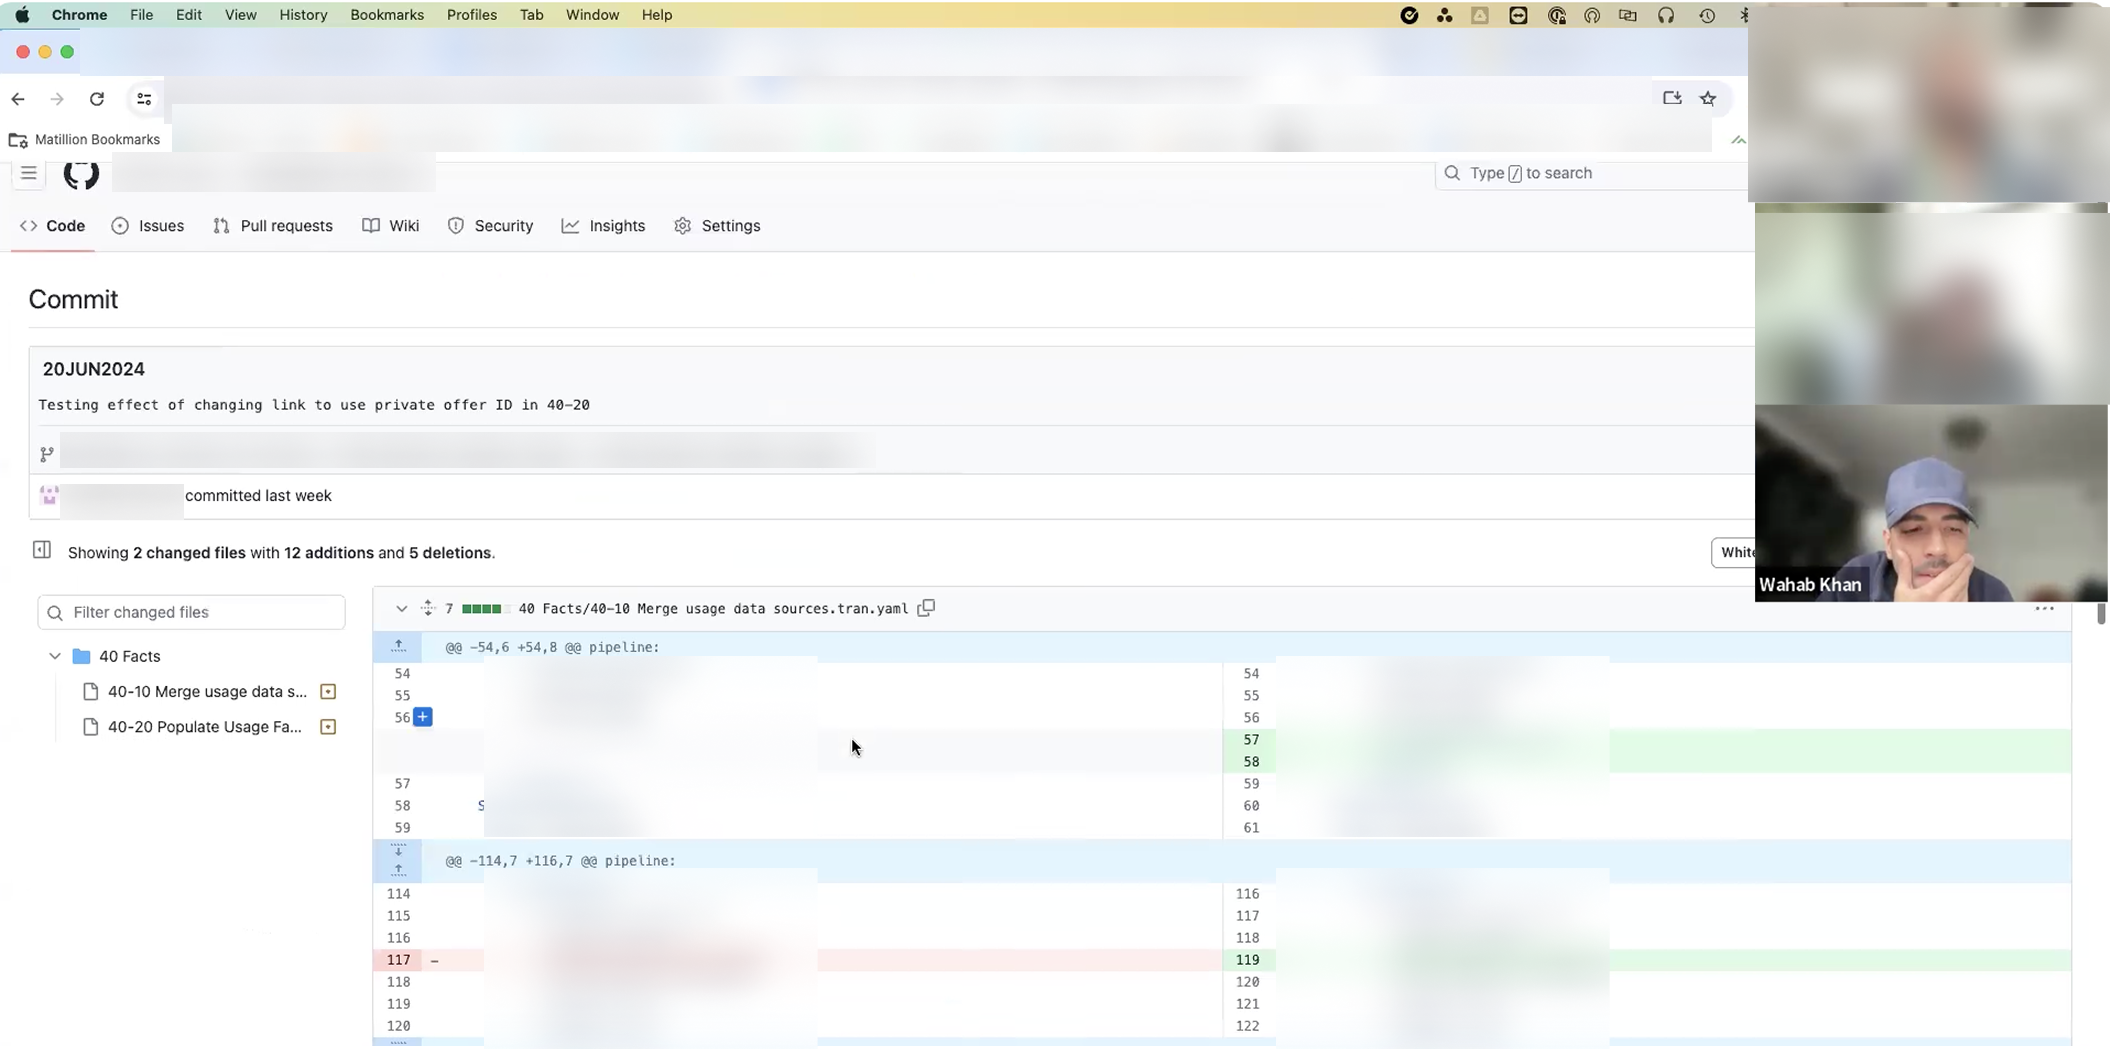This screenshot has width=2112, height=1049.
Task: Add a comment on line 56
Action: click(423, 717)
